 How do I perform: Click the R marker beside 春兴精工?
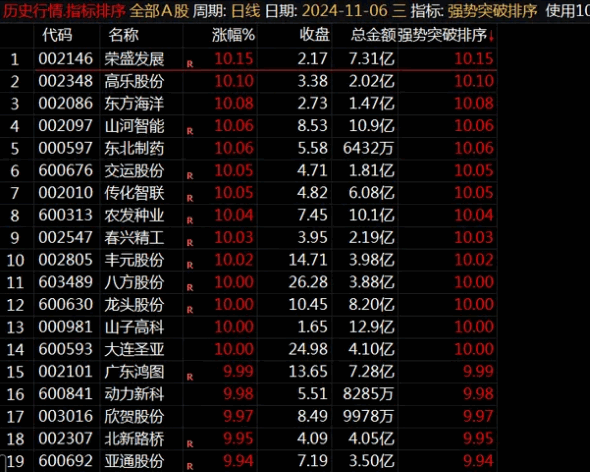pyautogui.click(x=190, y=243)
